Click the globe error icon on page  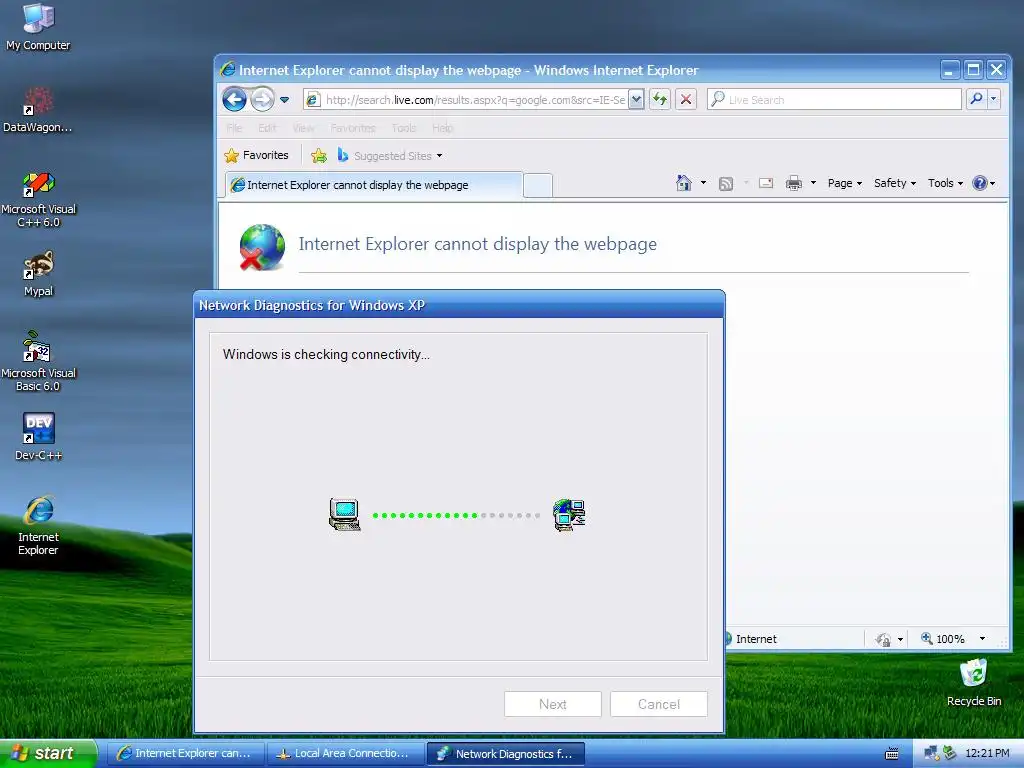coord(261,247)
